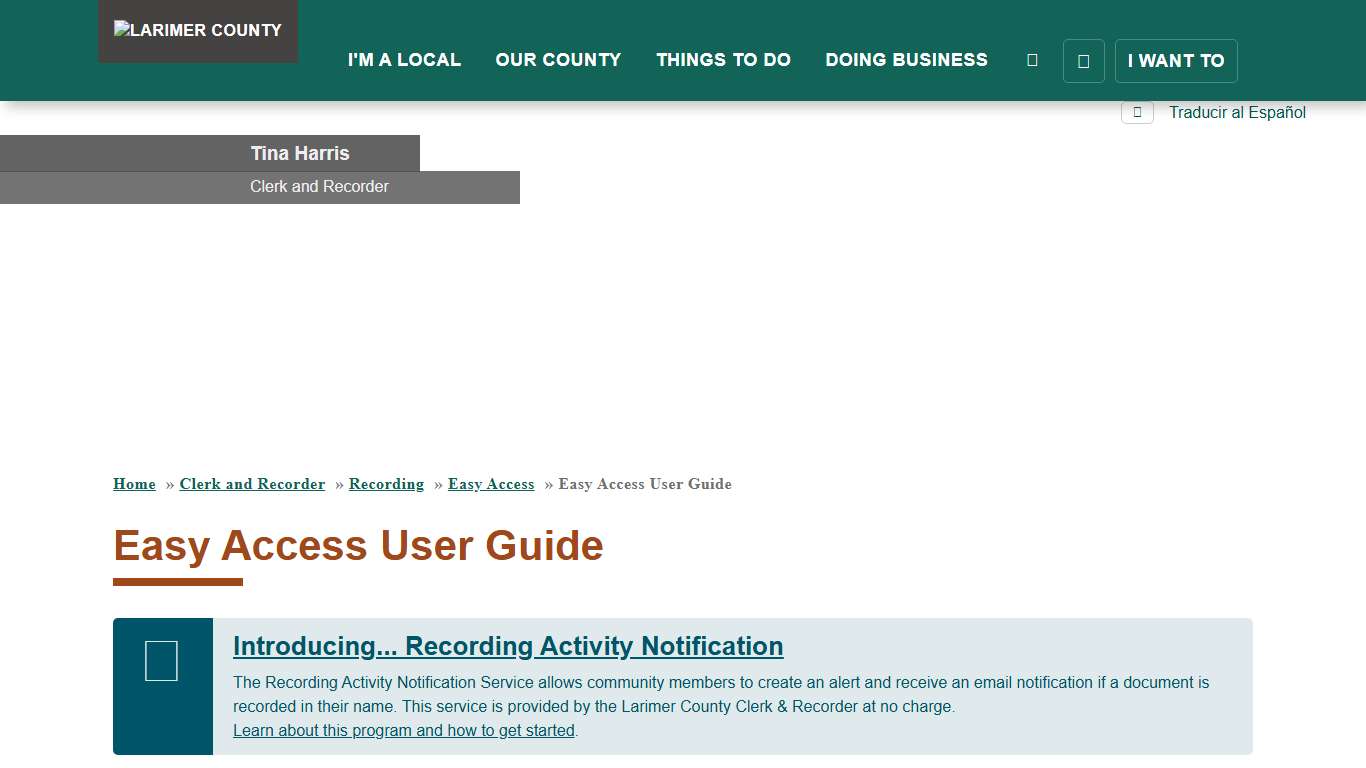Click the Easy Access User Guide heading
1366x768 pixels.
(358, 546)
